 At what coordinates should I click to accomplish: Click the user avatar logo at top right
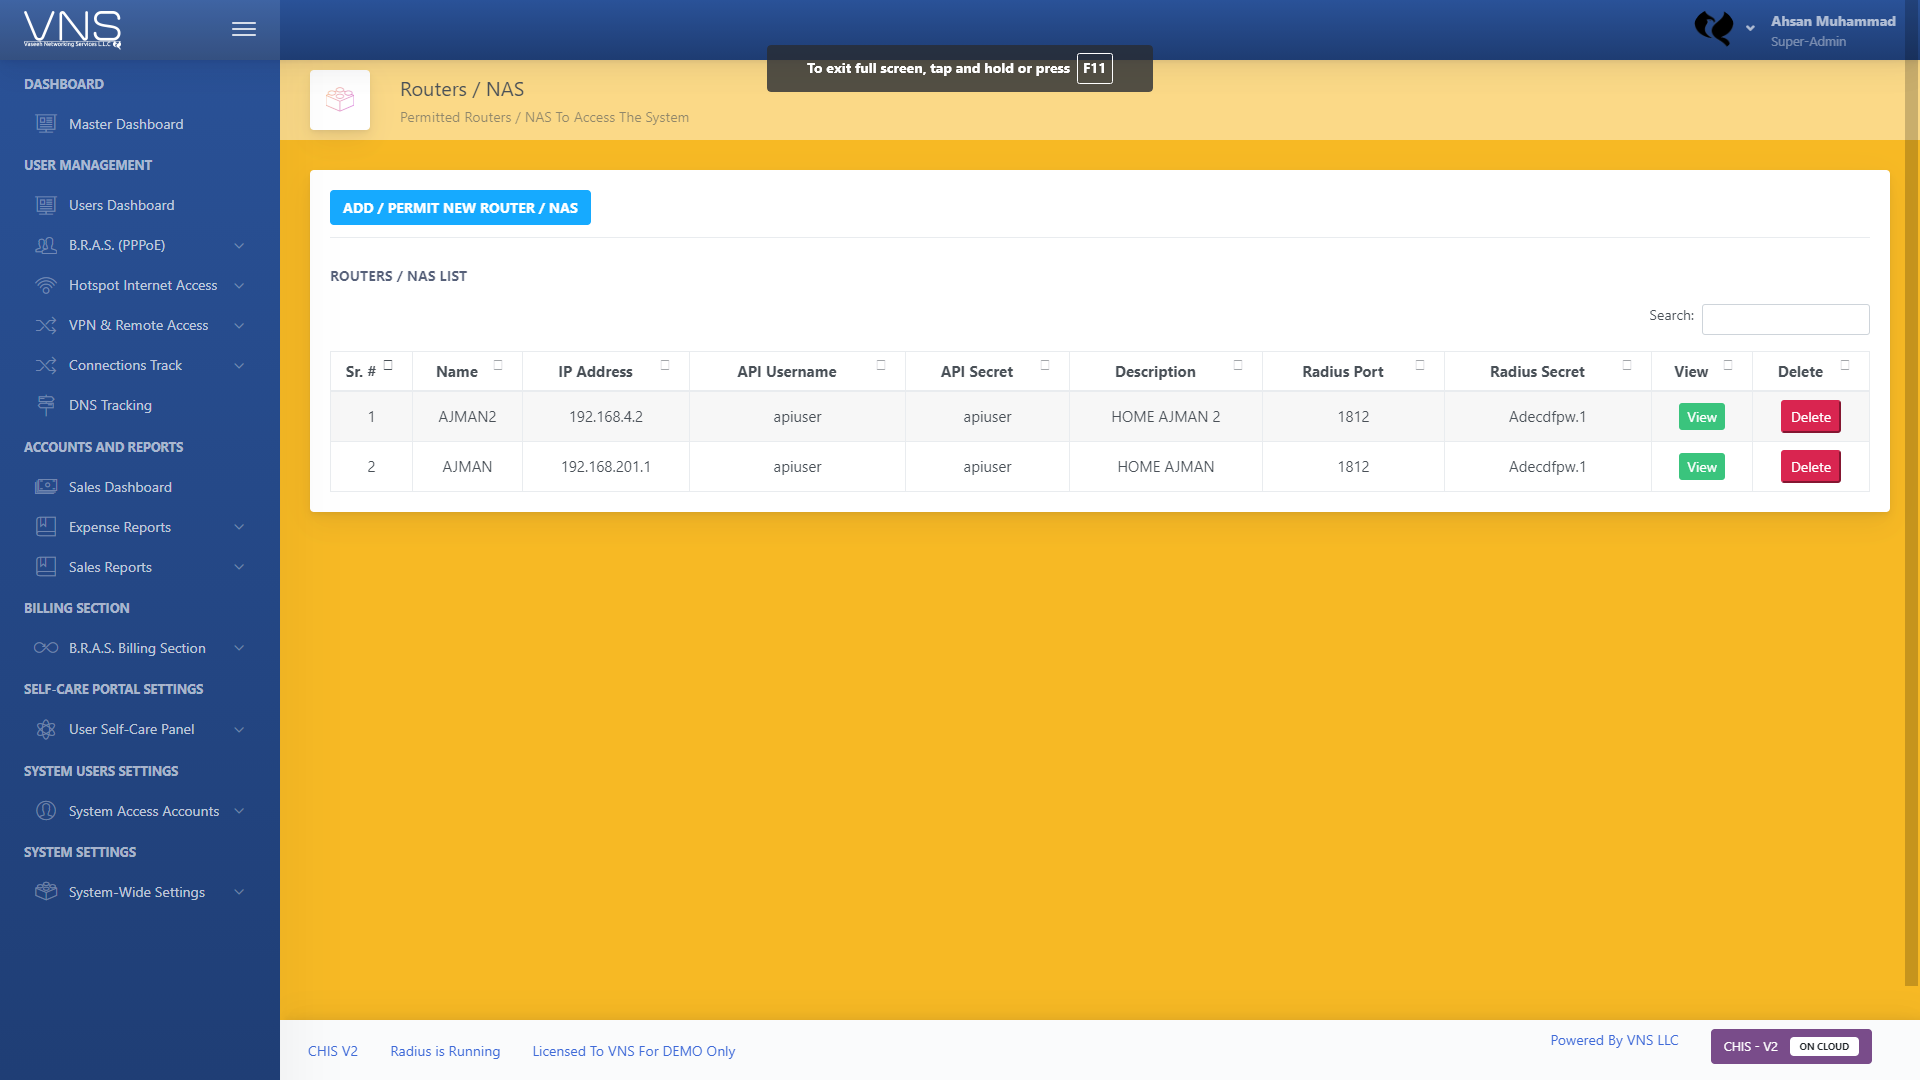pyautogui.click(x=1714, y=28)
